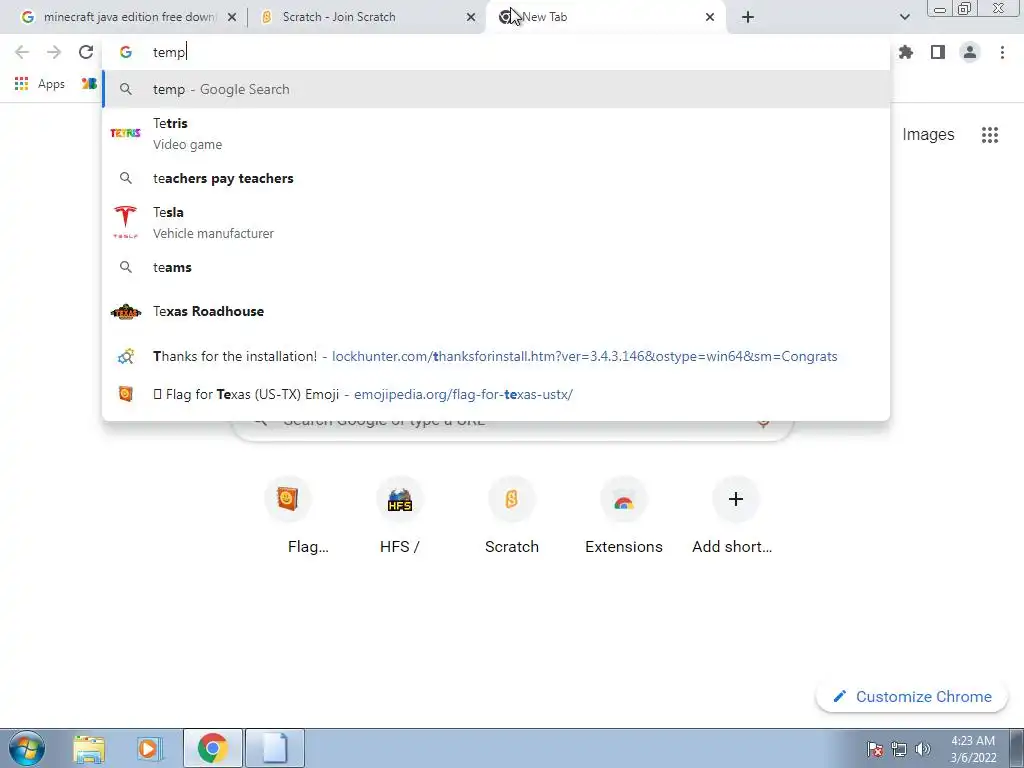This screenshot has width=1024, height=768.
Task: Click magnifier icon beside 'teams'
Action: point(125,267)
